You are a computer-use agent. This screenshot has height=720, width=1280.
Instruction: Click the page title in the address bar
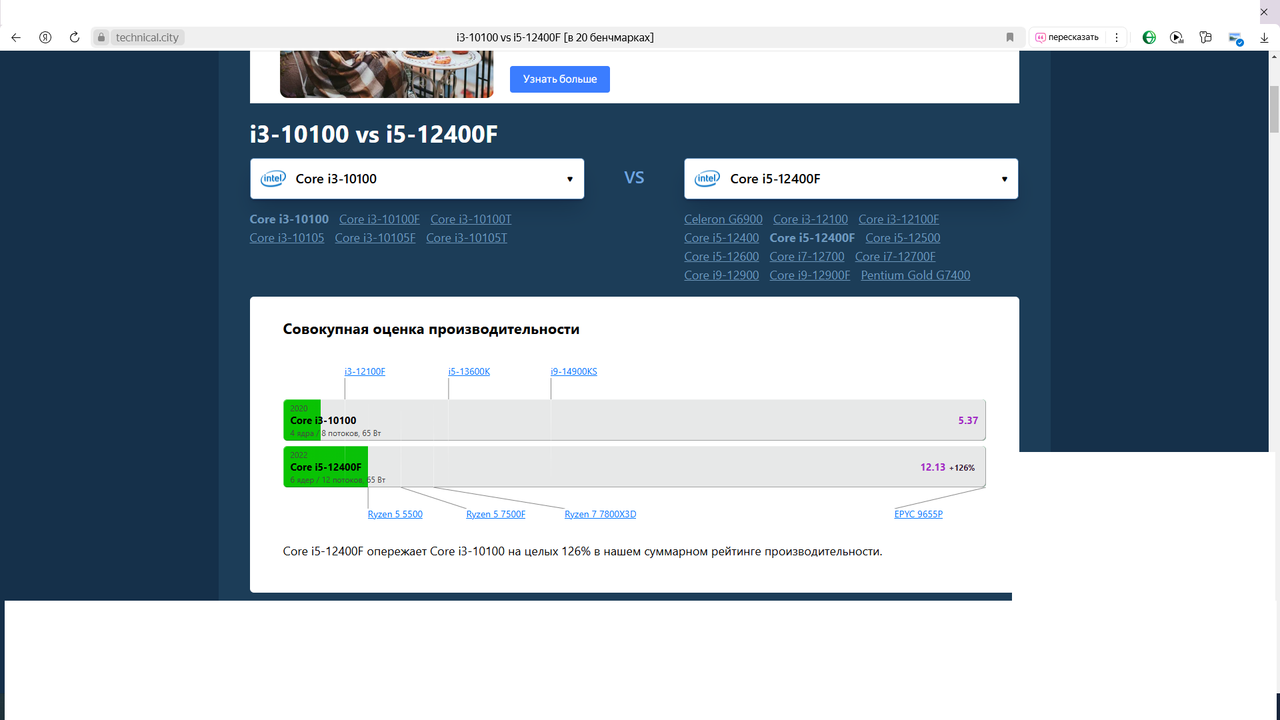(x=555, y=37)
